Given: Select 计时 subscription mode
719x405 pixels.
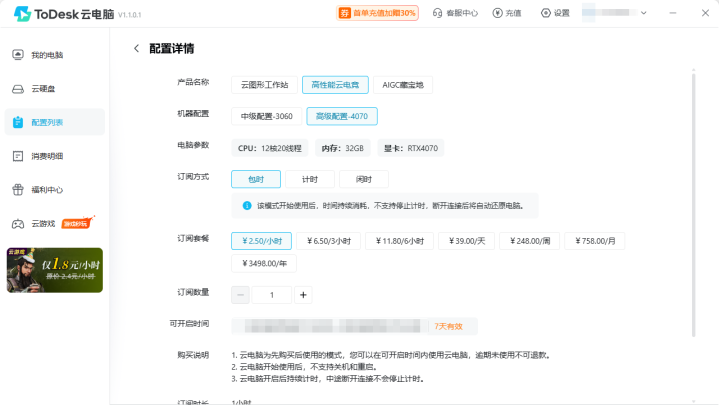Looking at the screenshot, I should pos(310,179).
